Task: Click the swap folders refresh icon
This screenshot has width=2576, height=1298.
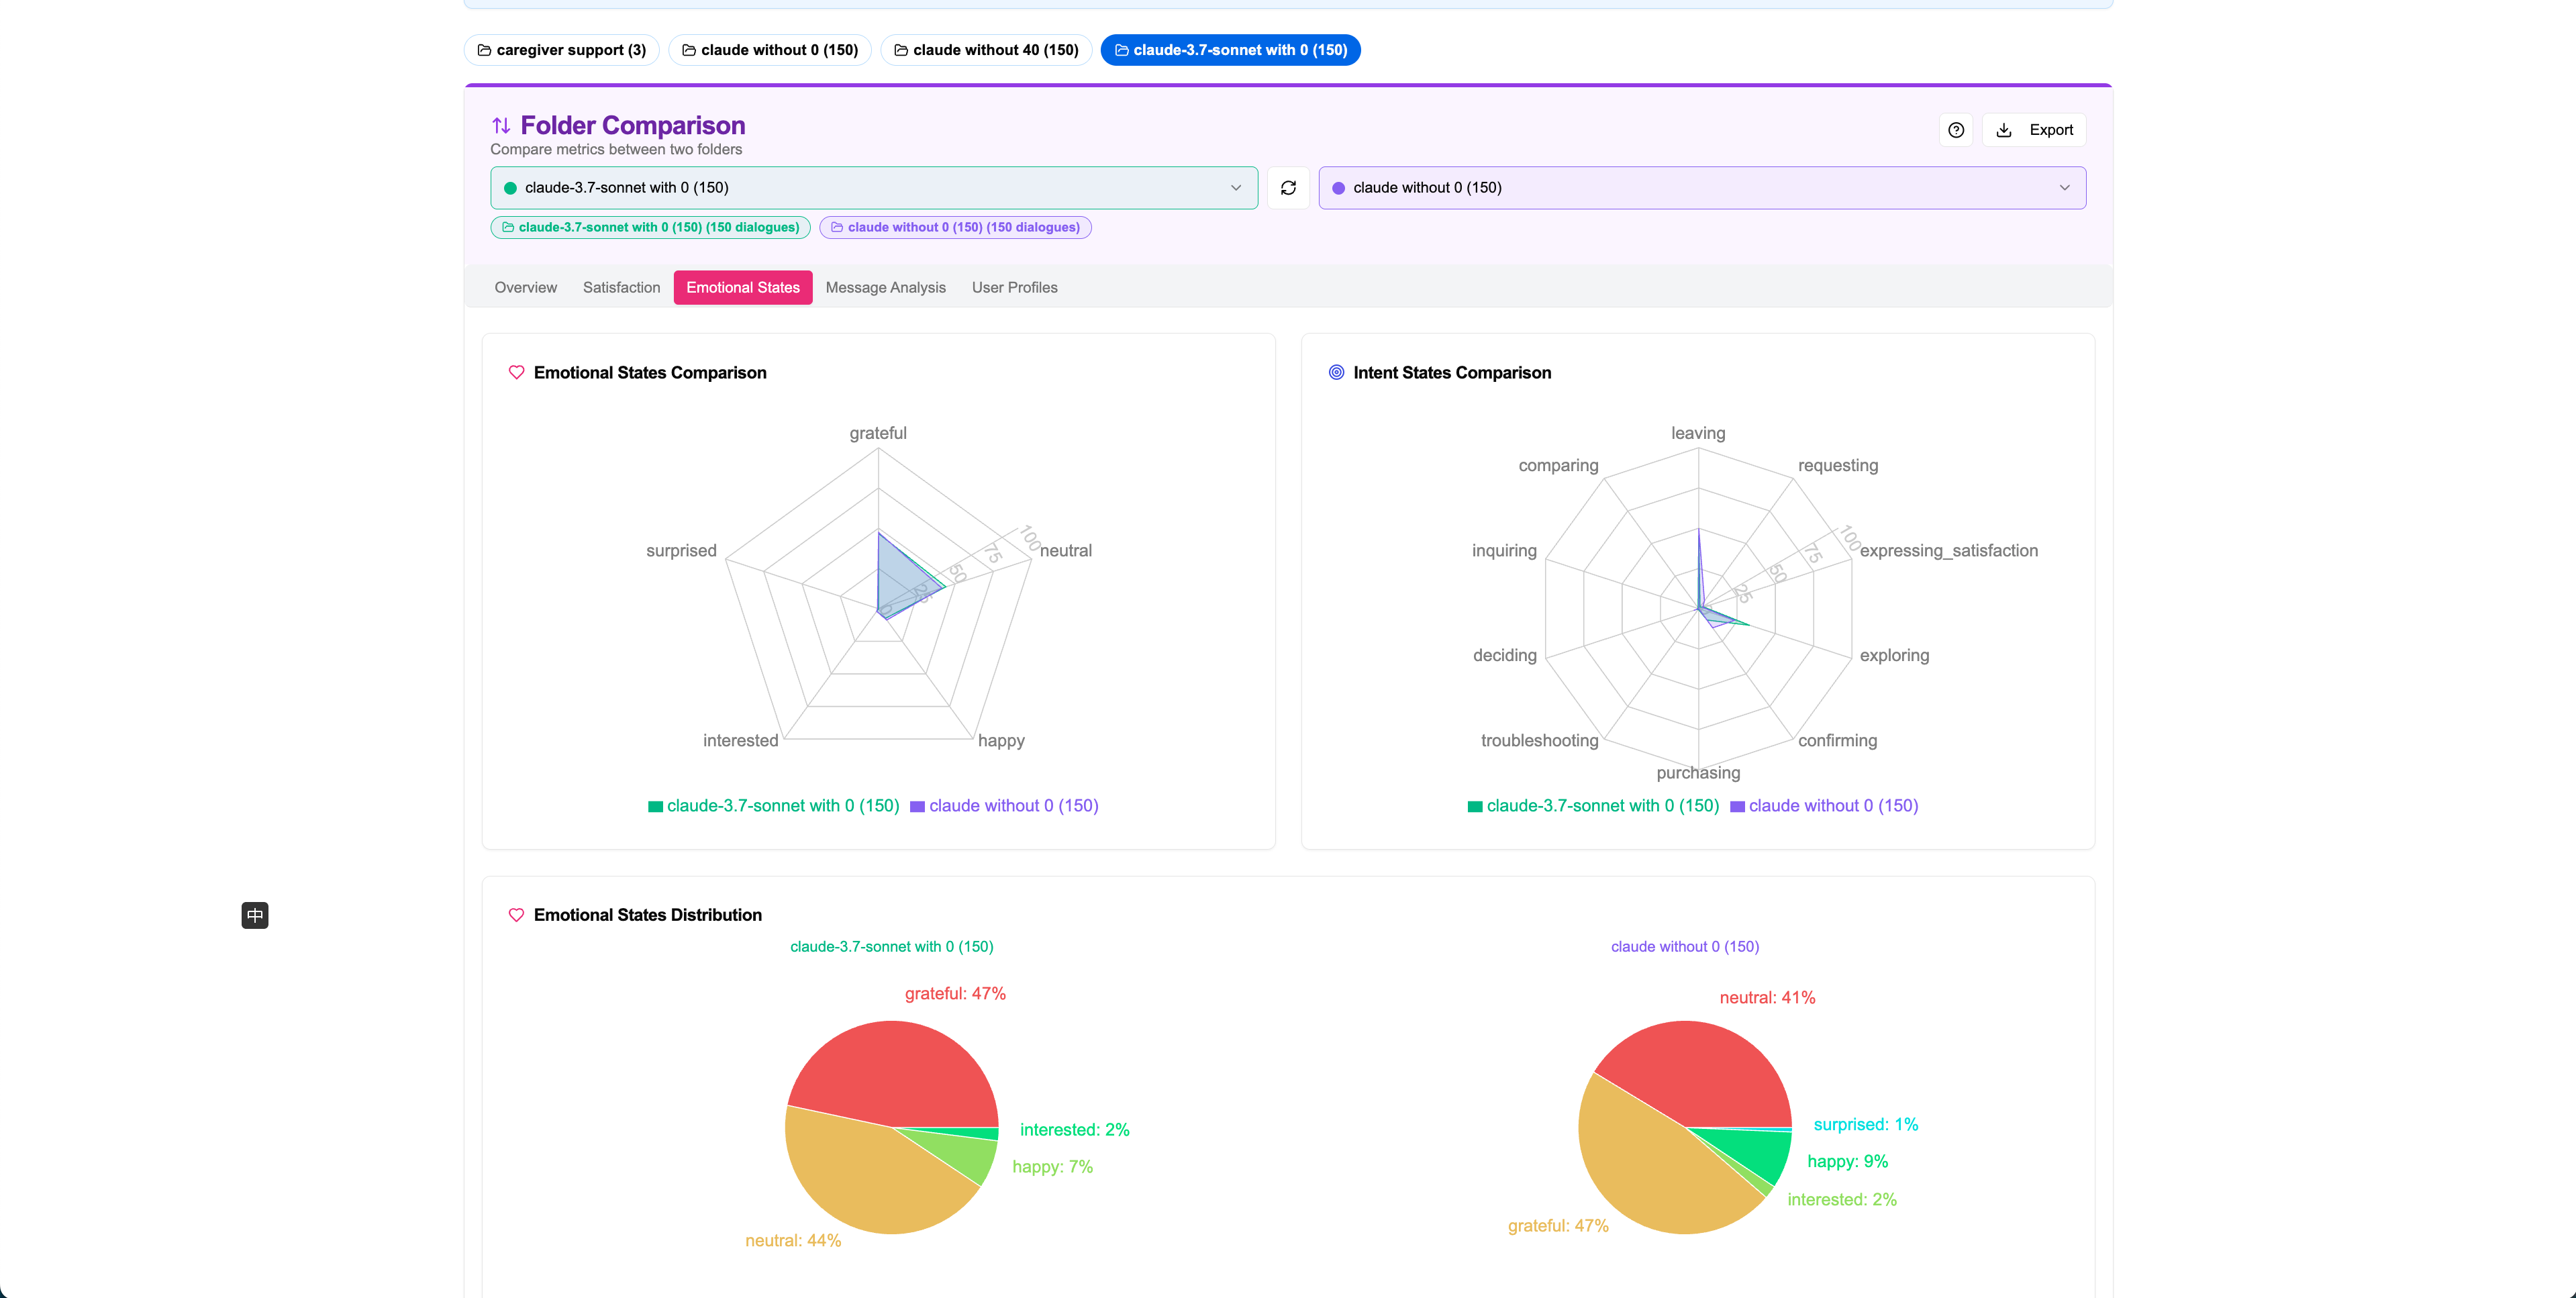Action: click(x=1288, y=188)
